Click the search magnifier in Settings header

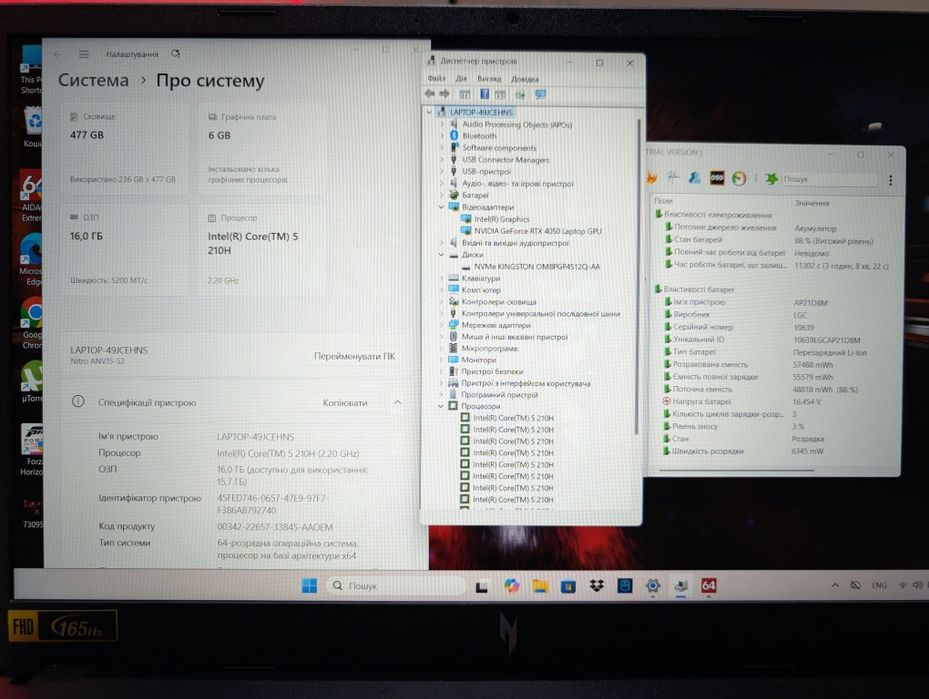tap(176, 54)
